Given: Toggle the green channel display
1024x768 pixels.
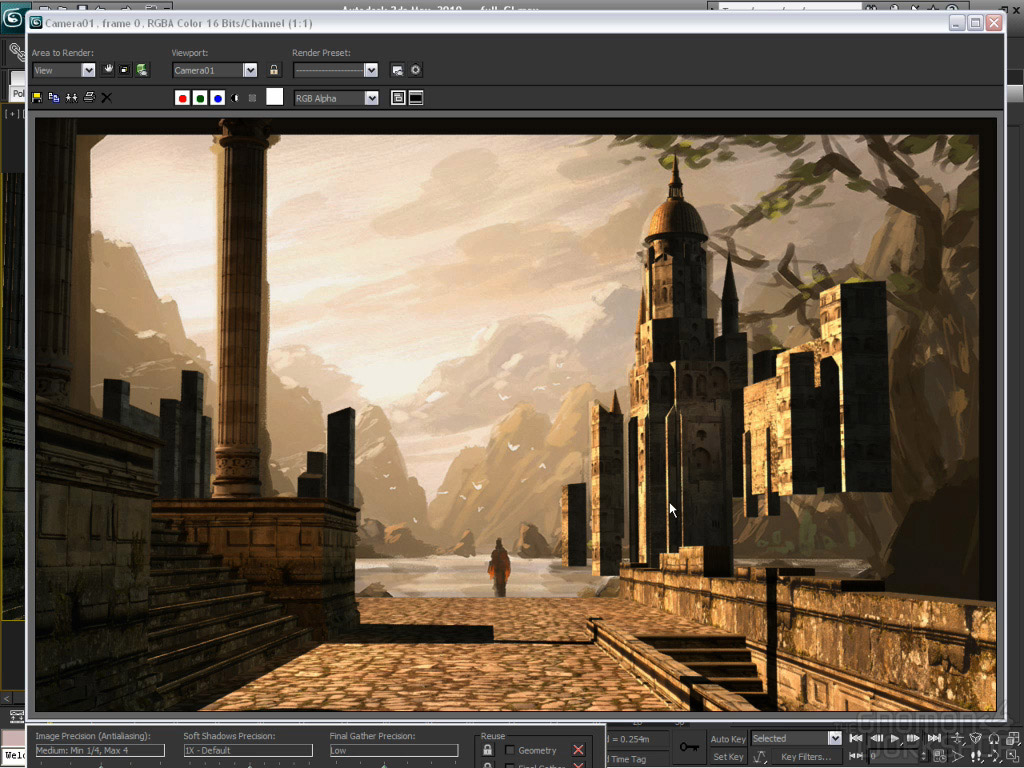Looking at the screenshot, I should coord(200,98).
